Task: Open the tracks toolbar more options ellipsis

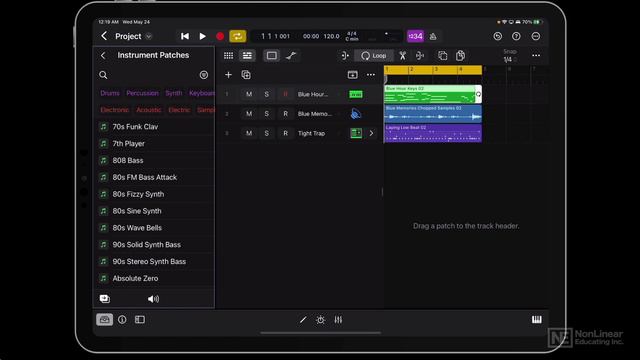Action: click(x=536, y=56)
